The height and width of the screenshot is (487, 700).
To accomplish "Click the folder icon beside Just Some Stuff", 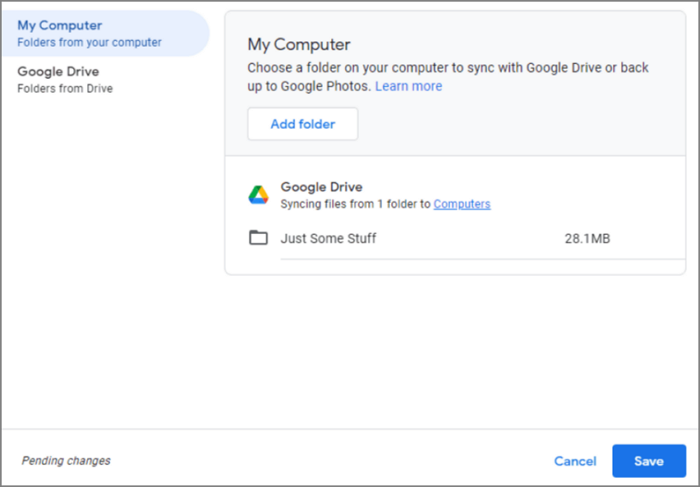I will coord(258,238).
